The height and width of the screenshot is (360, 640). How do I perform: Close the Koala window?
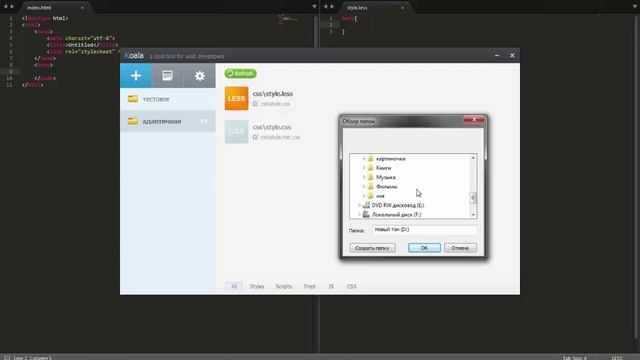512,55
